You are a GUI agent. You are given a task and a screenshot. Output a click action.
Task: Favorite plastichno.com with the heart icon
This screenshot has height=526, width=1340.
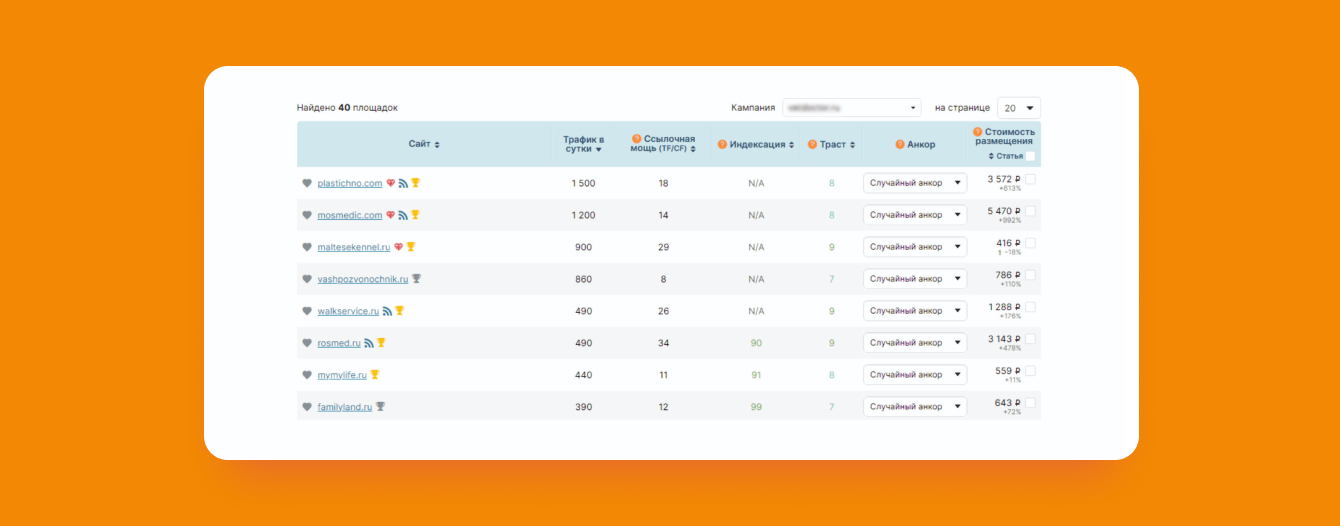pos(307,183)
